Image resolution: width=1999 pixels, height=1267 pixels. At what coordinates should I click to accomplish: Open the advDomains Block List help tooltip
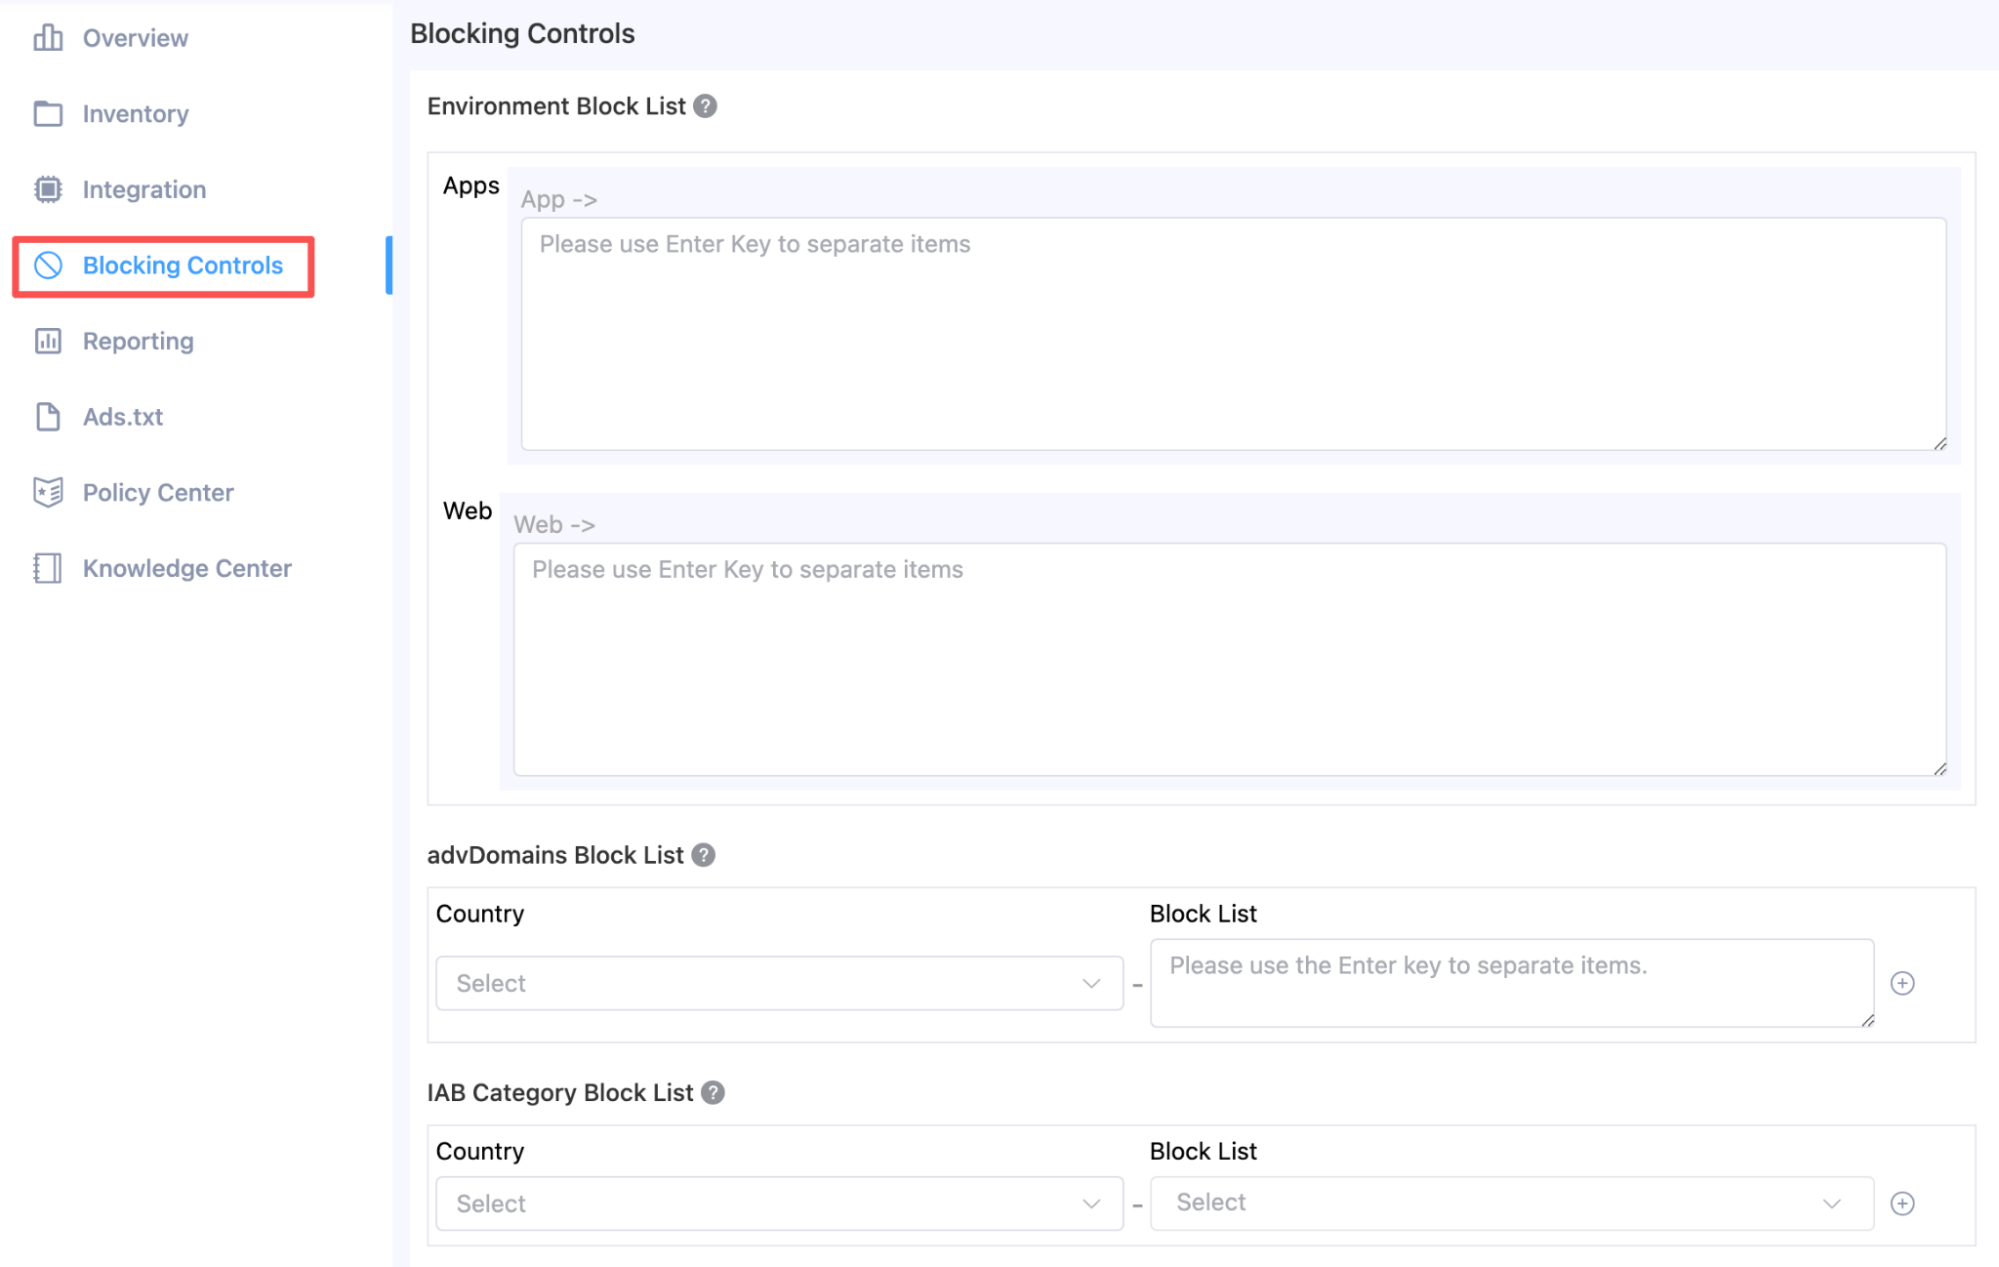(703, 855)
